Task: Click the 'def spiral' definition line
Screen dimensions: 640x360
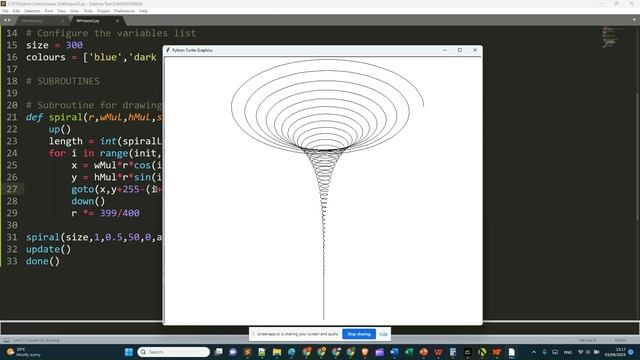Action: point(94,117)
